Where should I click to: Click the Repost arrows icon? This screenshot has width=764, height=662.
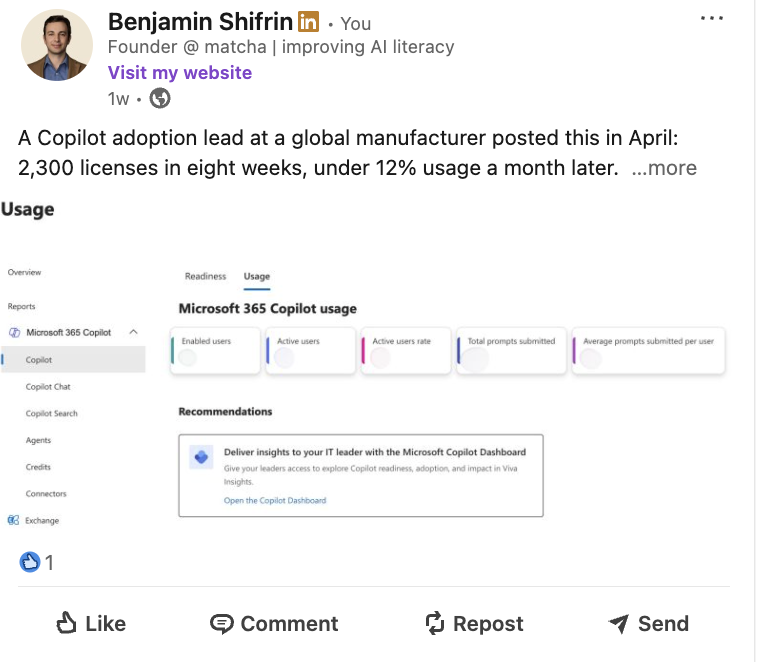(435, 624)
